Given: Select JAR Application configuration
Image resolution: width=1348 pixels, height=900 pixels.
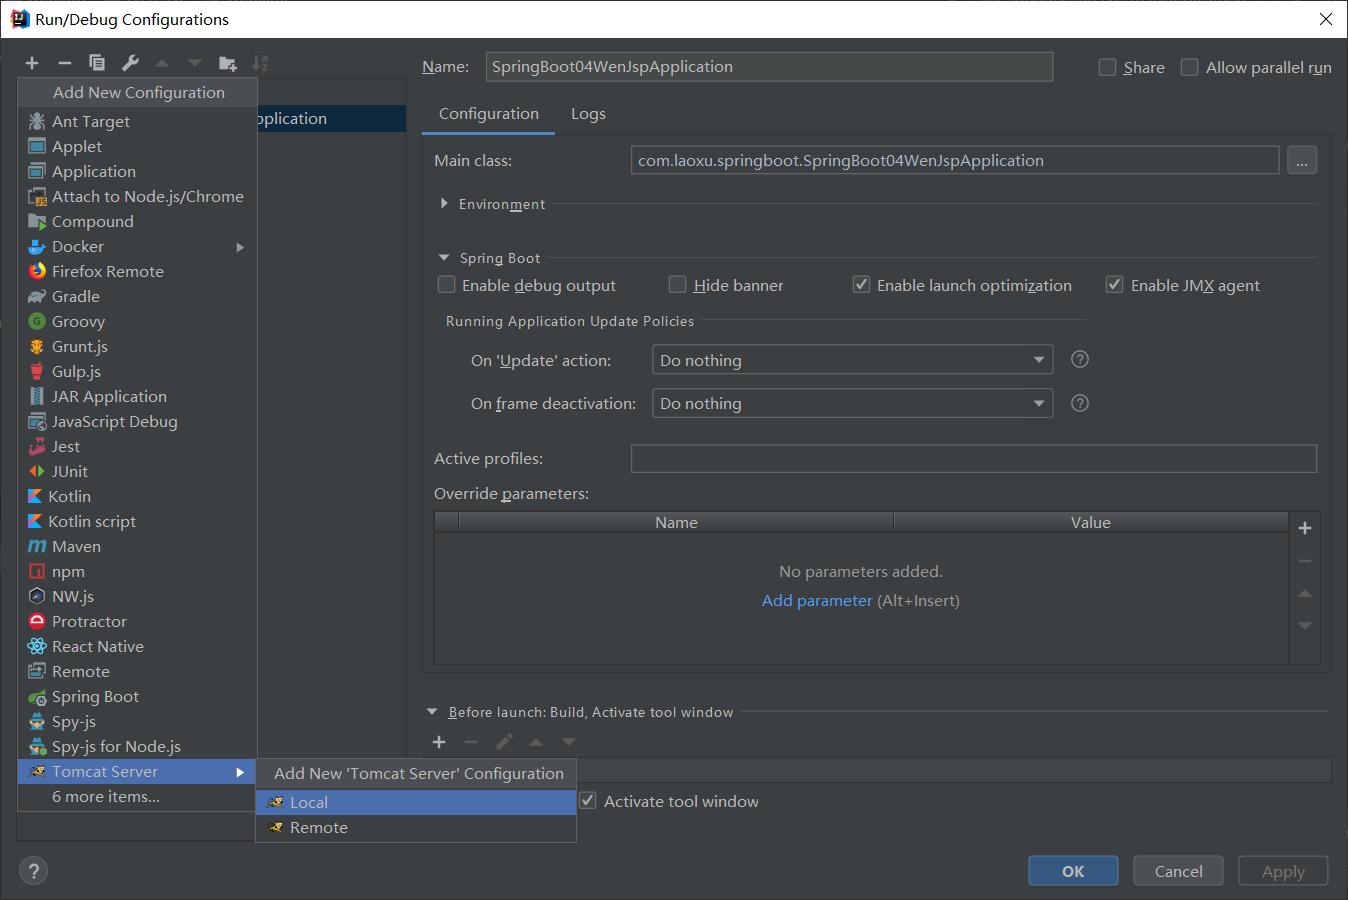Looking at the screenshot, I should tap(137, 396).
